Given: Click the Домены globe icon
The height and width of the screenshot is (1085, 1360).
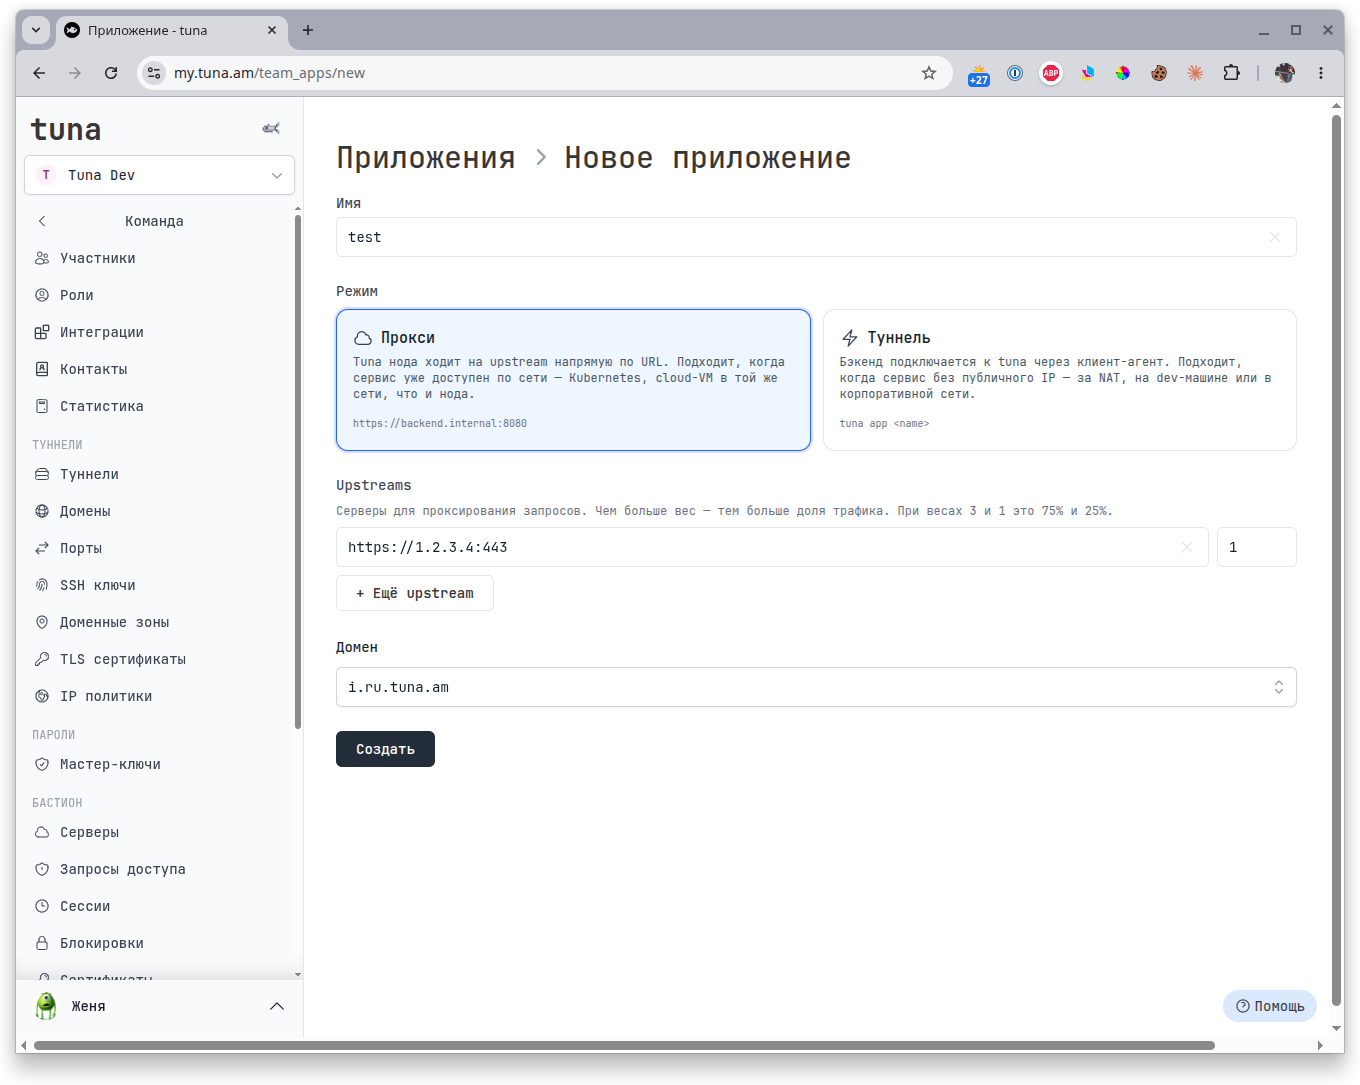Looking at the screenshot, I should click(x=42, y=511).
